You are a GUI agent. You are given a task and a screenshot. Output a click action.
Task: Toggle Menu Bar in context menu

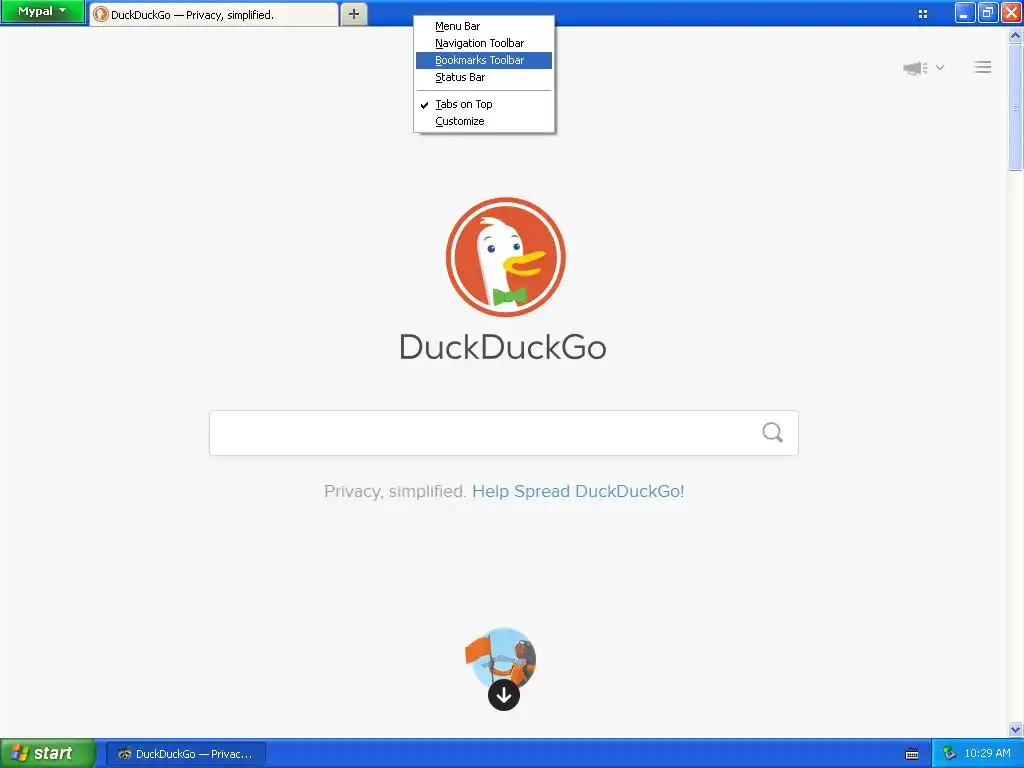coord(484,26)
